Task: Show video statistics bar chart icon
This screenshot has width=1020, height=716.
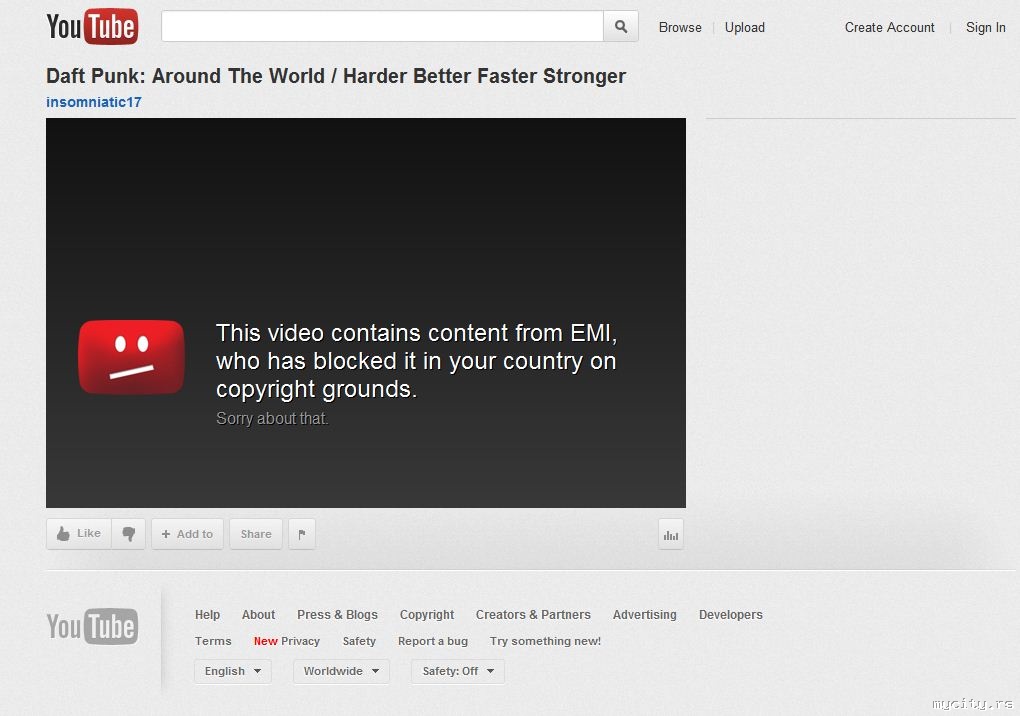Action: pyautogui.click(x=671, y=535)
